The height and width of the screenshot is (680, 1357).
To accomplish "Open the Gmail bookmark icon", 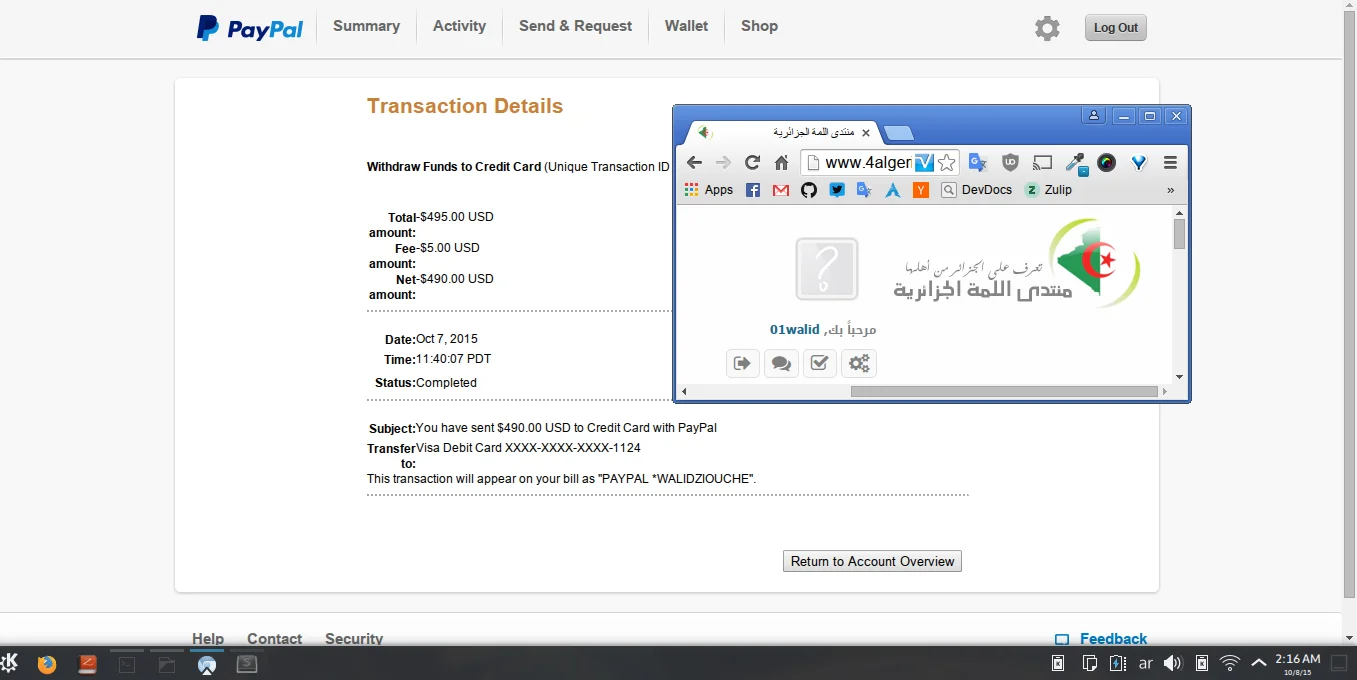I will point(781,190).
